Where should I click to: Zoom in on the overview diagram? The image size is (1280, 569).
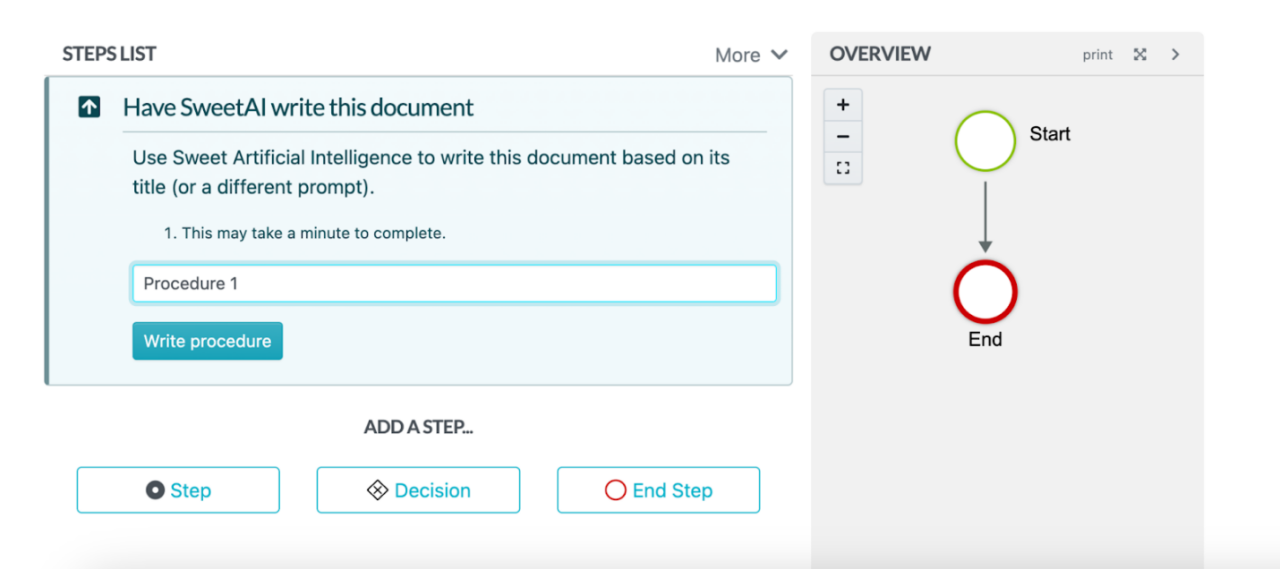click(x=843, y=105)
